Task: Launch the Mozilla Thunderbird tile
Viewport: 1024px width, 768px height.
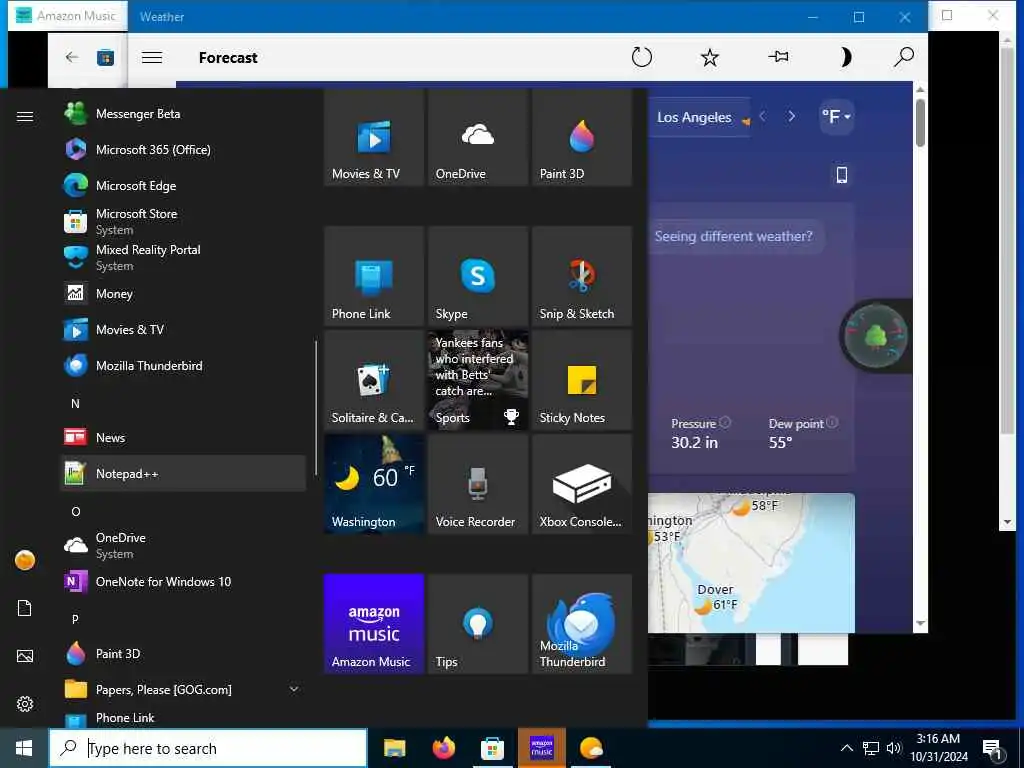Action: tap(582, 624)
